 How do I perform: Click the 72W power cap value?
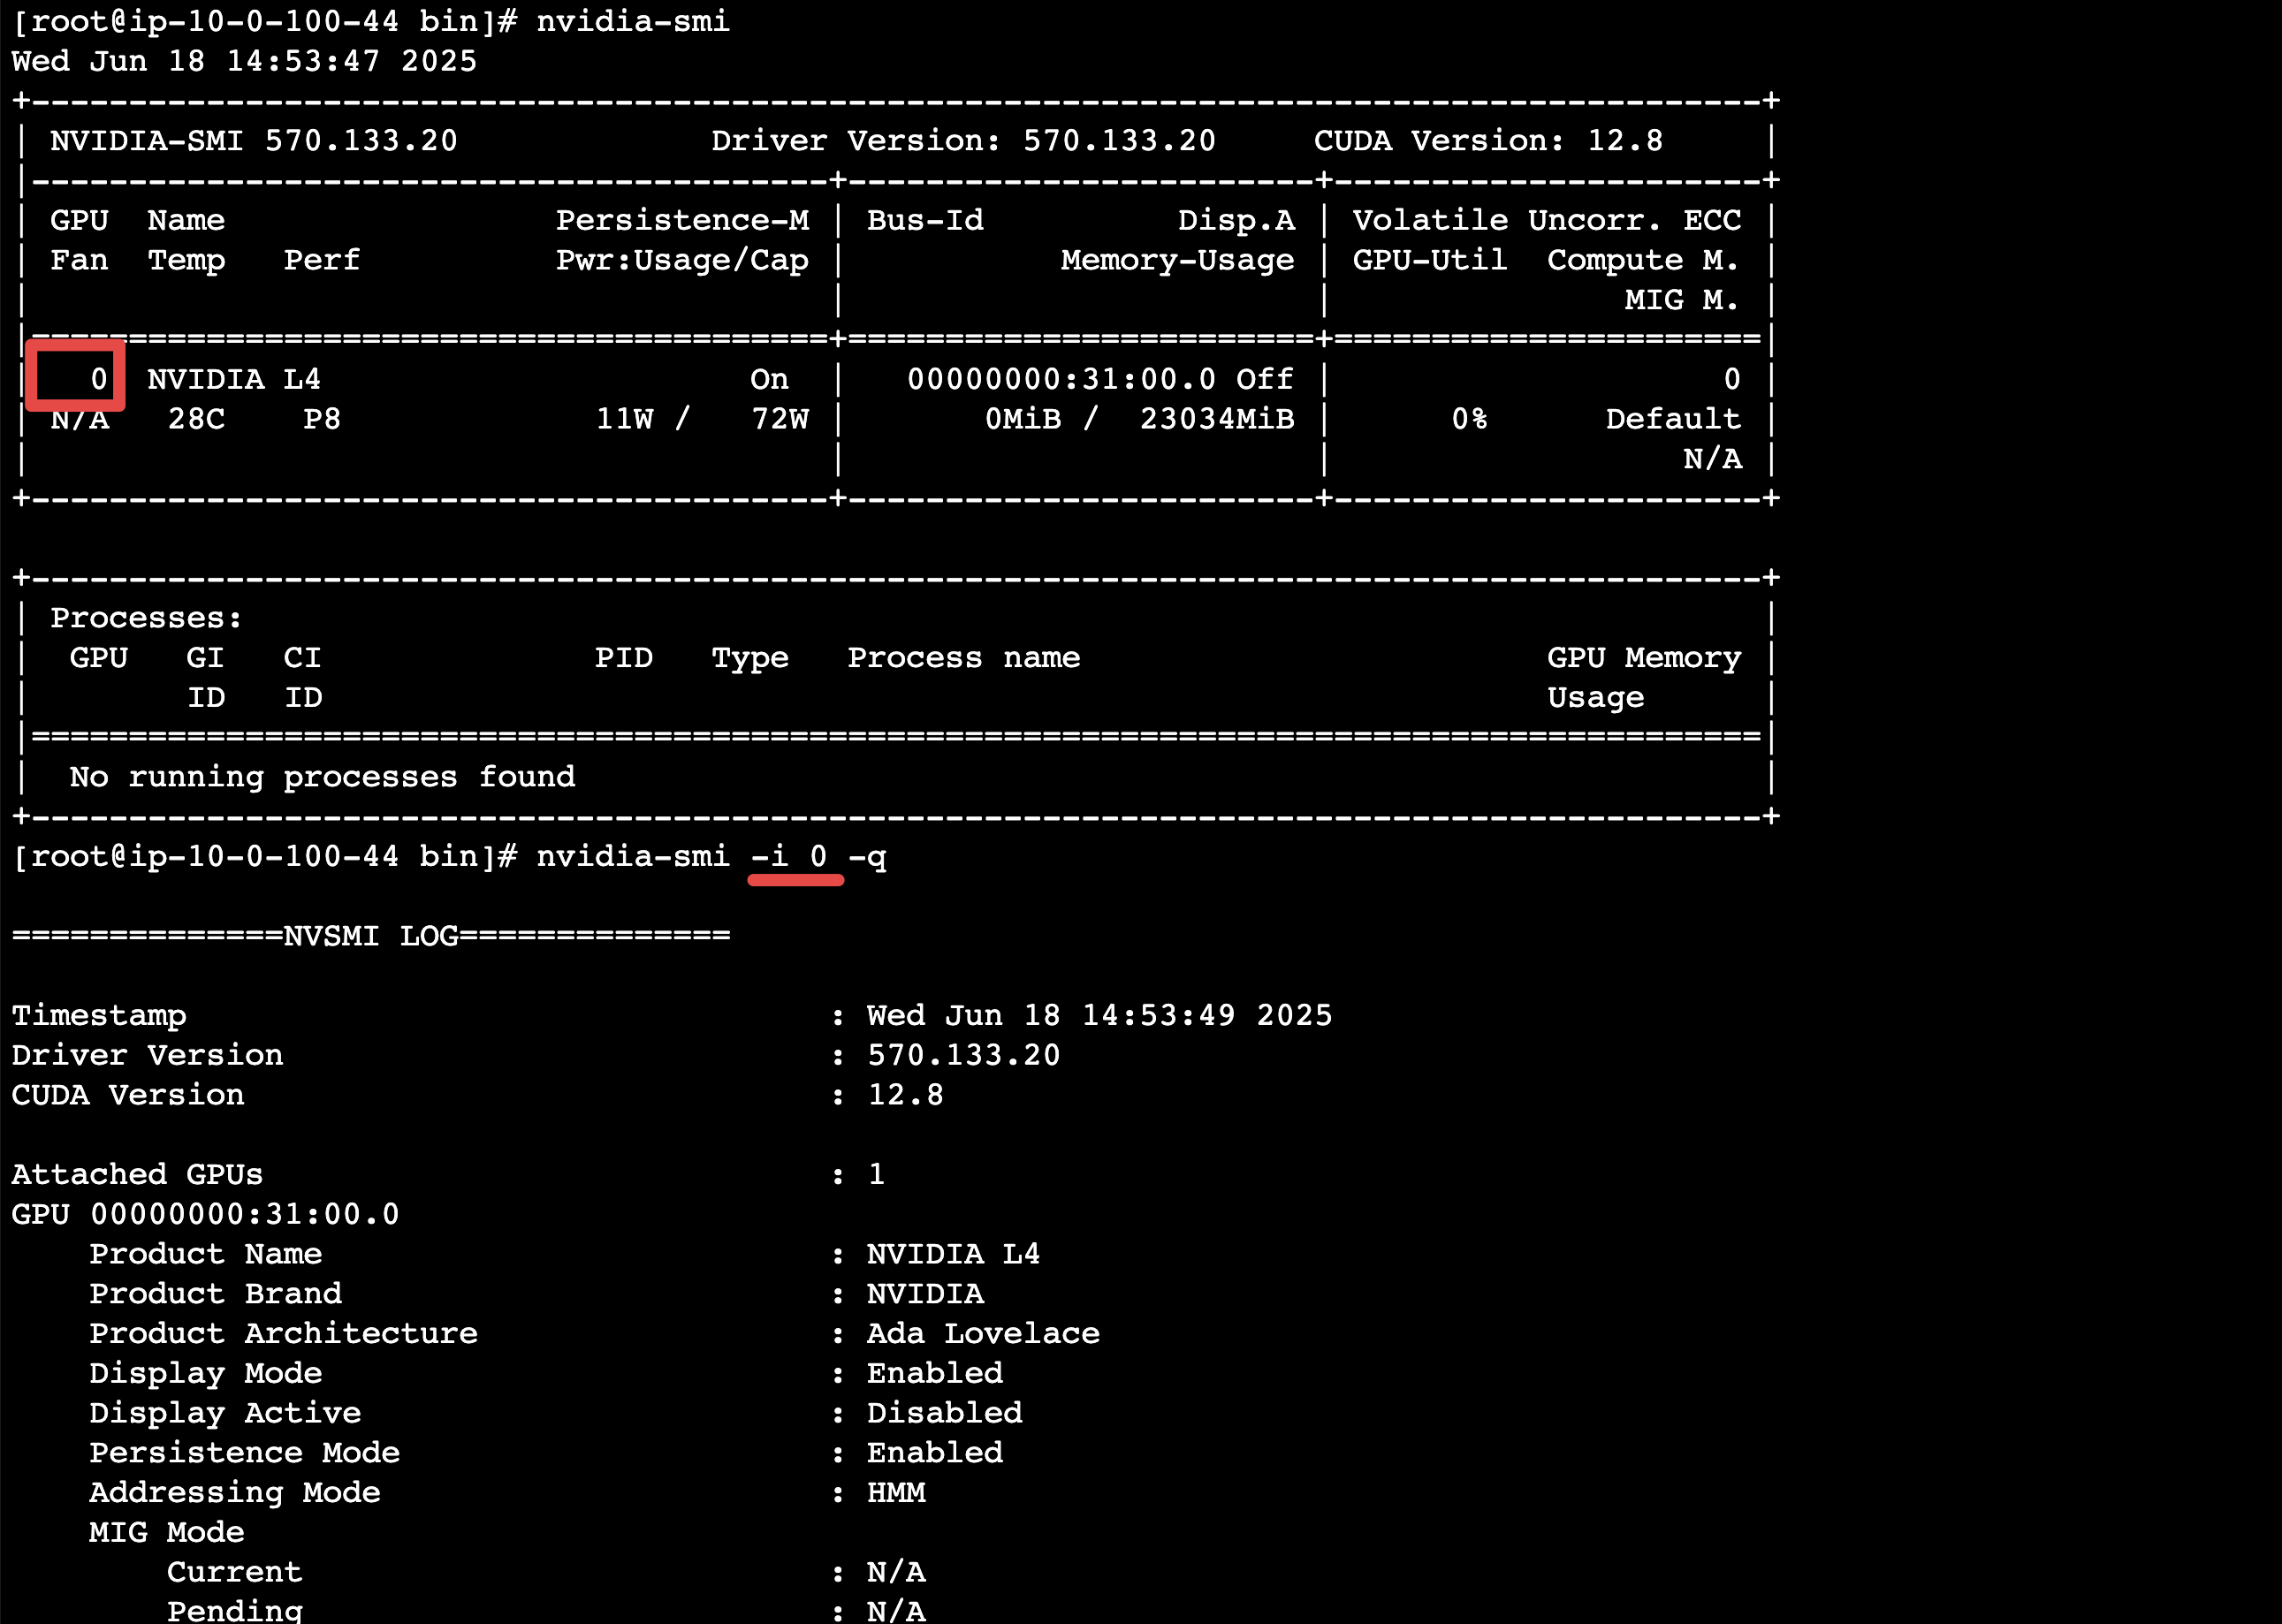(780, 419)
